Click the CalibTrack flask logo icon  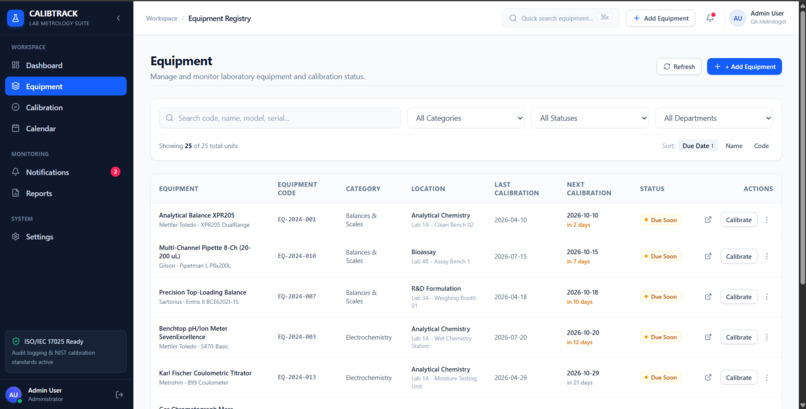click(x=15, y=18)
